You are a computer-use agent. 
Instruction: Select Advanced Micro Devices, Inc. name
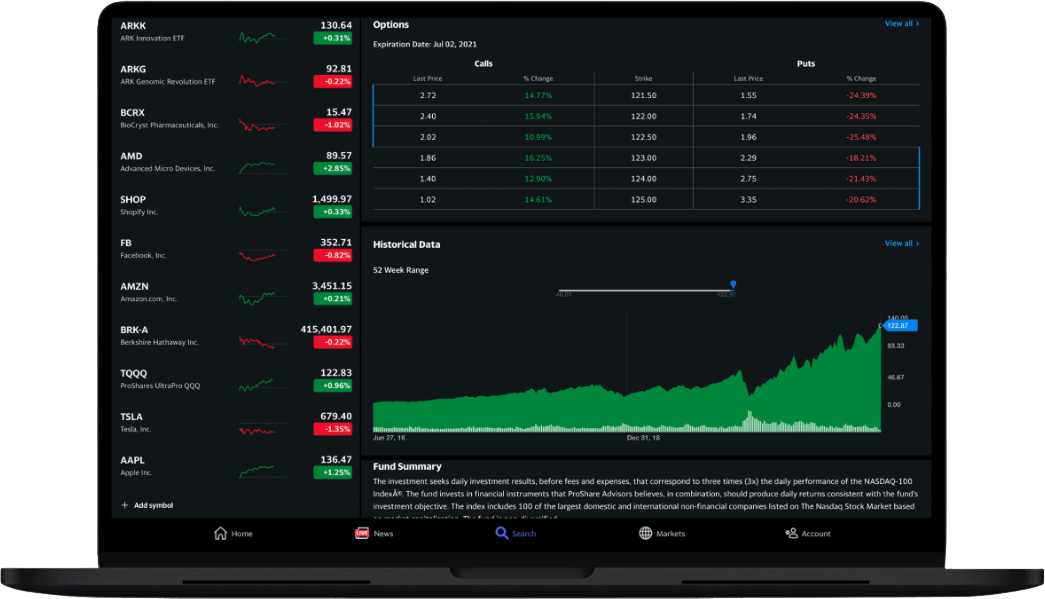coord(167,169)
